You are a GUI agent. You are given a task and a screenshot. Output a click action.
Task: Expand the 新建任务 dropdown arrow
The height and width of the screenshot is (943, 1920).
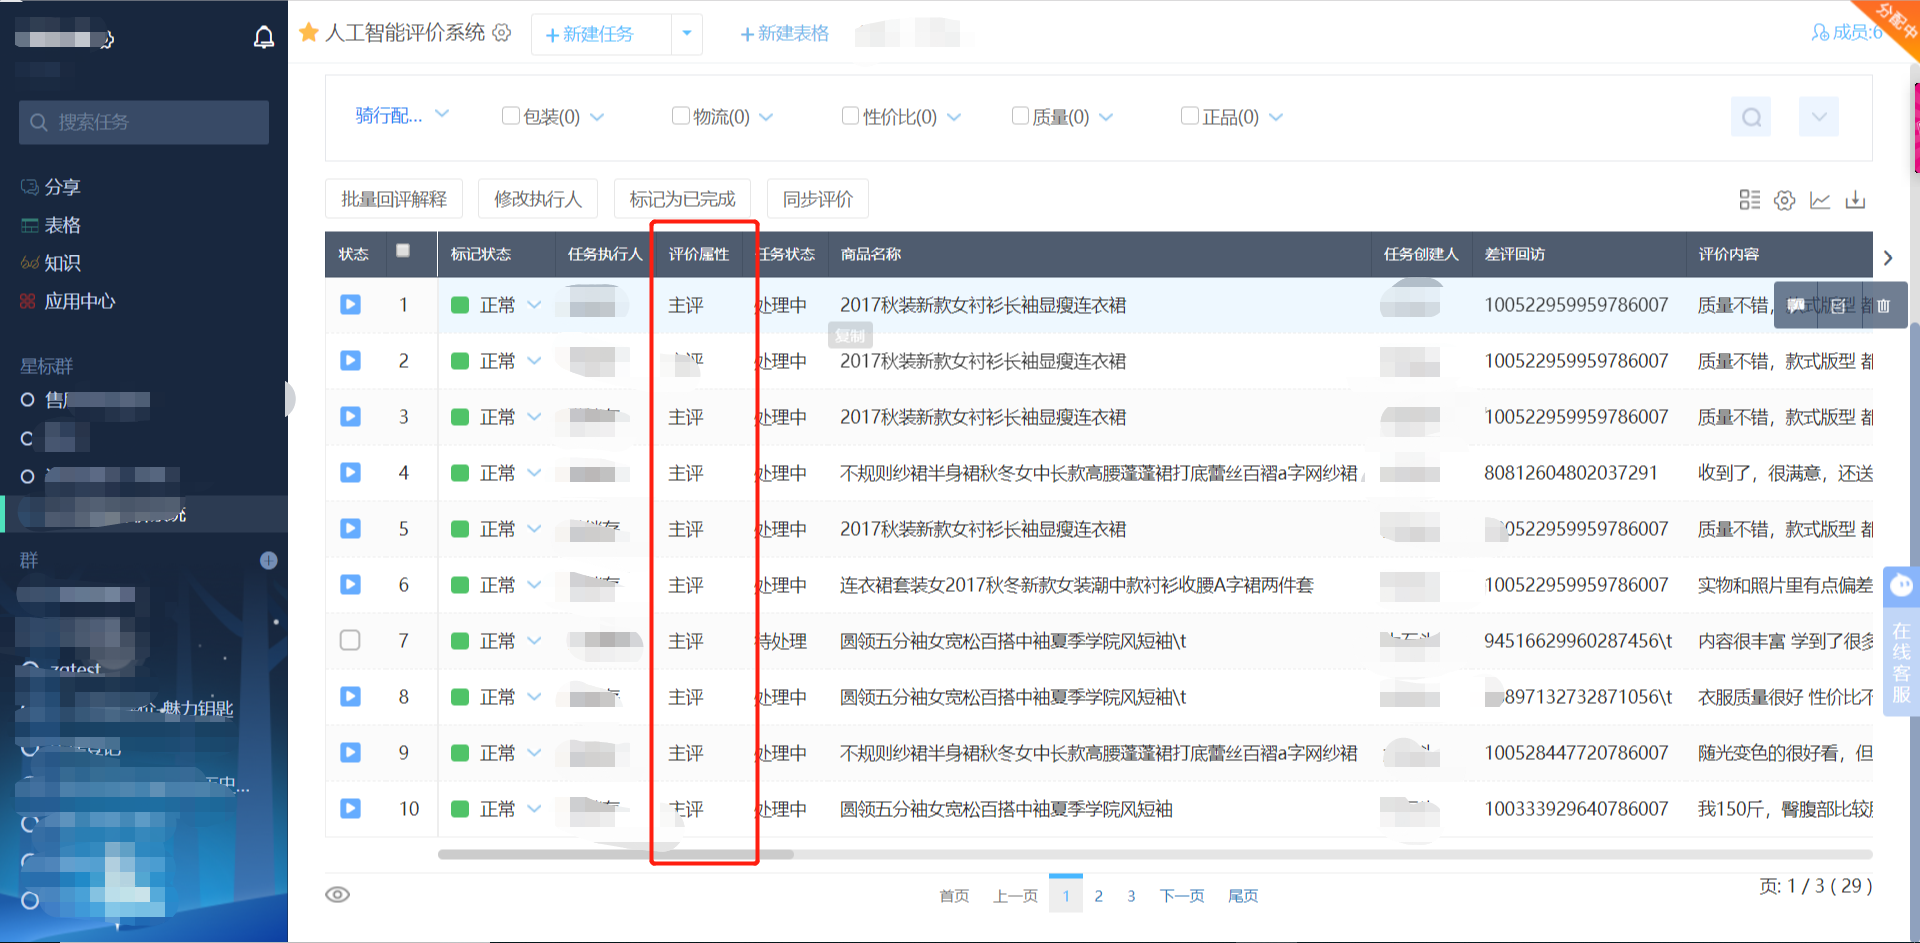tap(687, 34)
